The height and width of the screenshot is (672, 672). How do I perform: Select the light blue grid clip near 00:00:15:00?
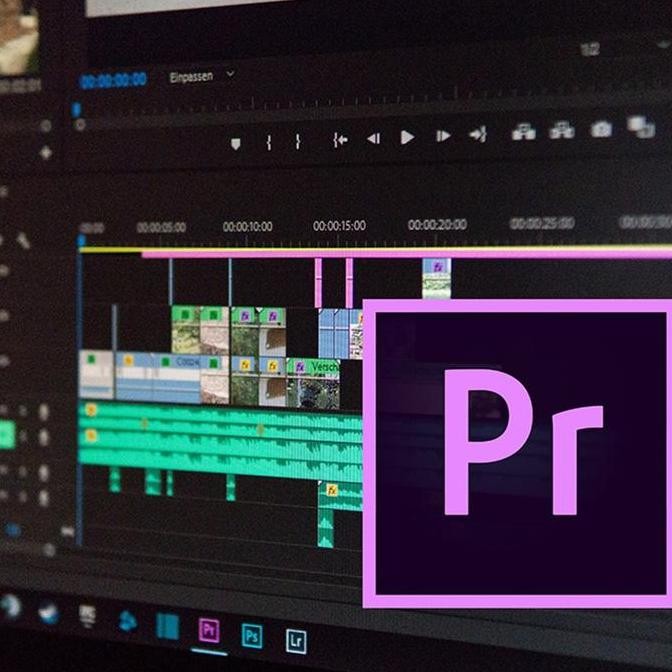click(334, 333)
